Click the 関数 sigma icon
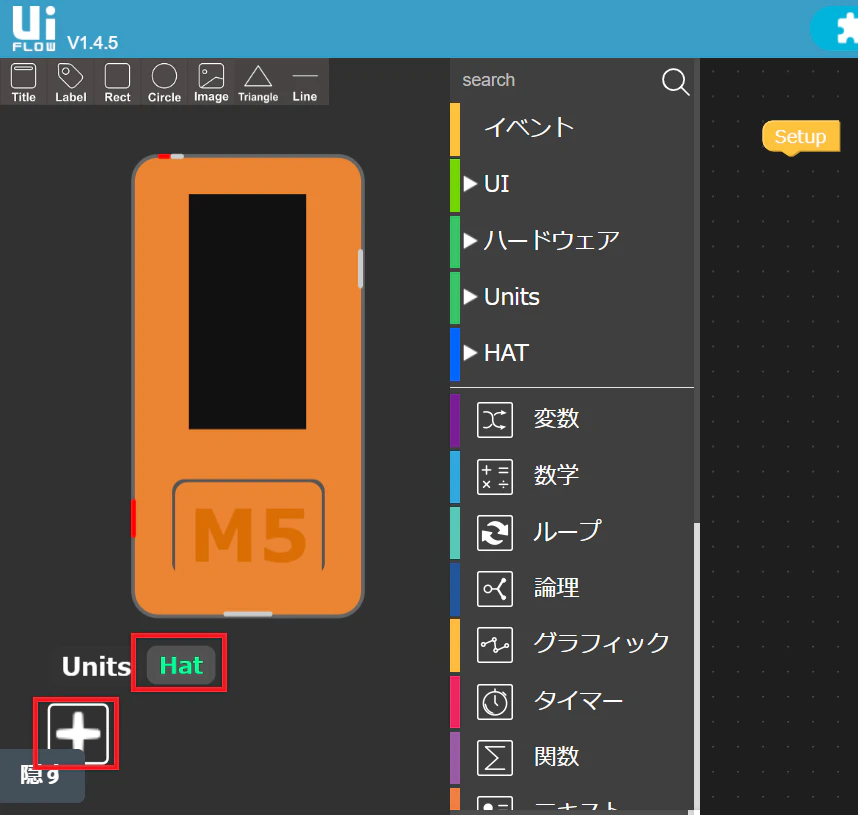The width and height of the screenshot is (858, 815). pos(495,758)
